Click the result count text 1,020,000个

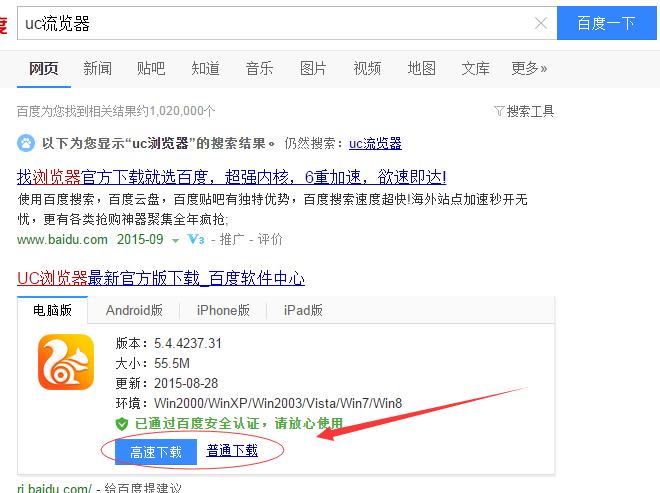point(183,111)
